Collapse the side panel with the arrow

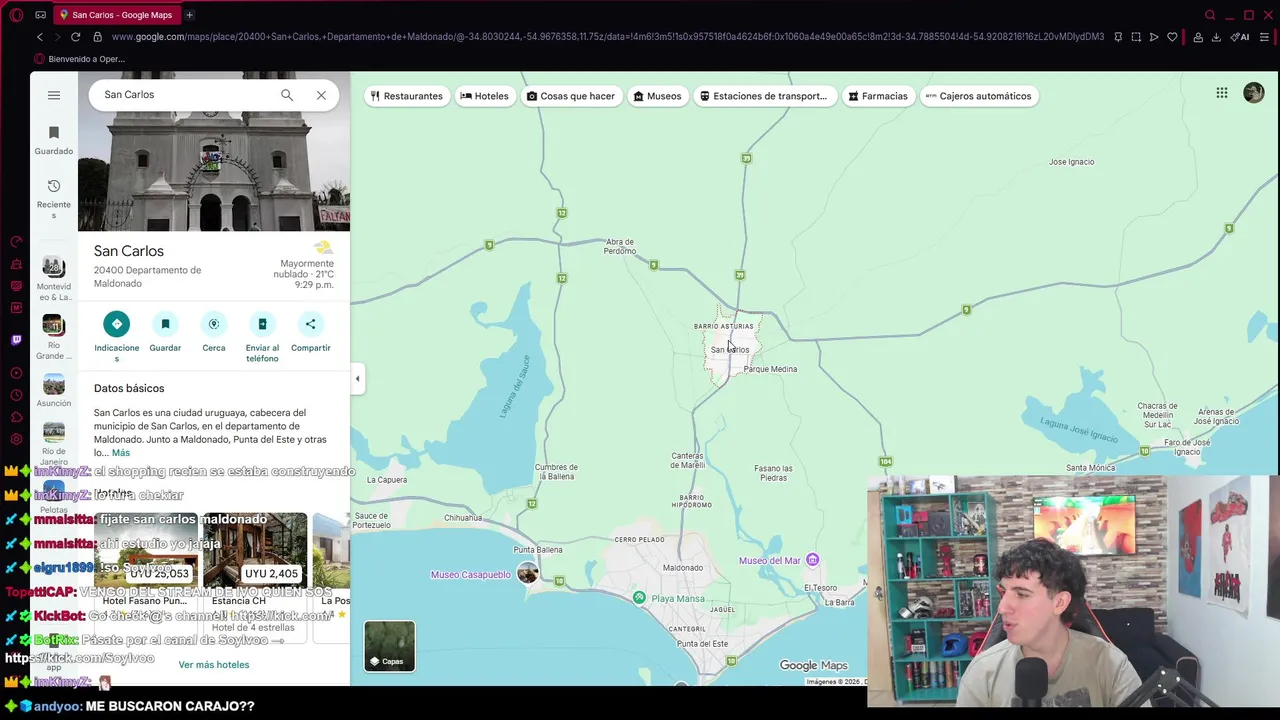(357, 378)
